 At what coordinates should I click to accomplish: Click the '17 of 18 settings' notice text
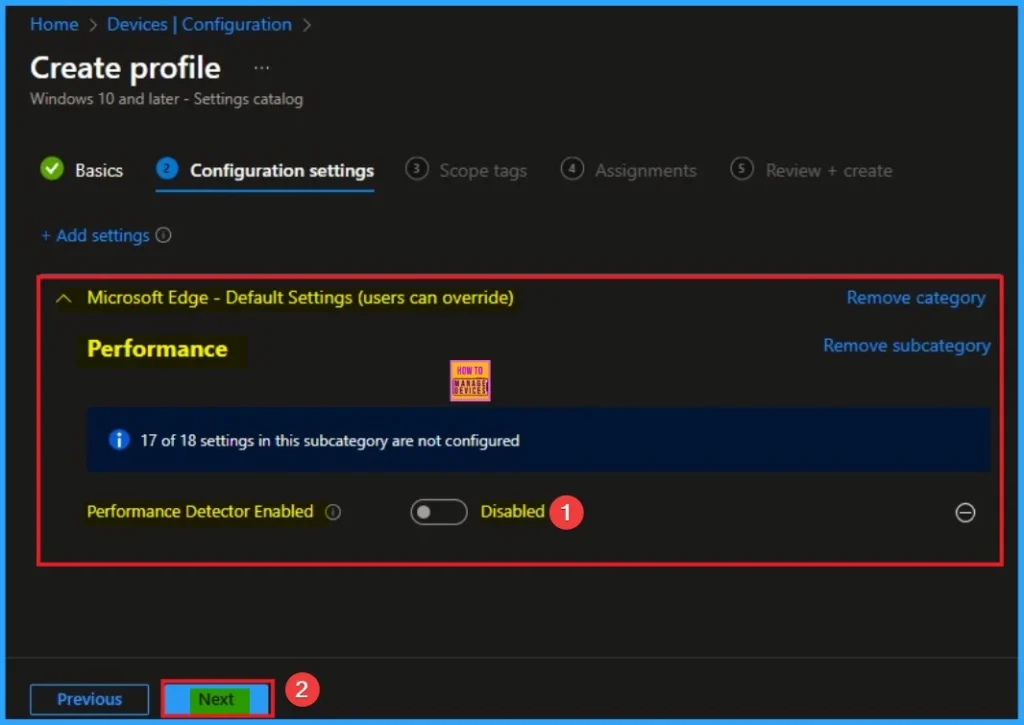330,441
